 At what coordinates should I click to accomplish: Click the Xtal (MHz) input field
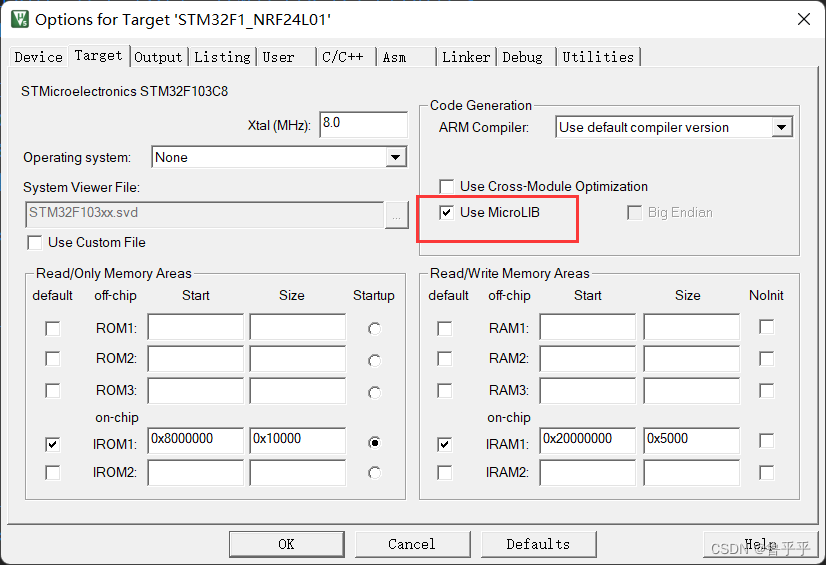click(x=363, y=124)
